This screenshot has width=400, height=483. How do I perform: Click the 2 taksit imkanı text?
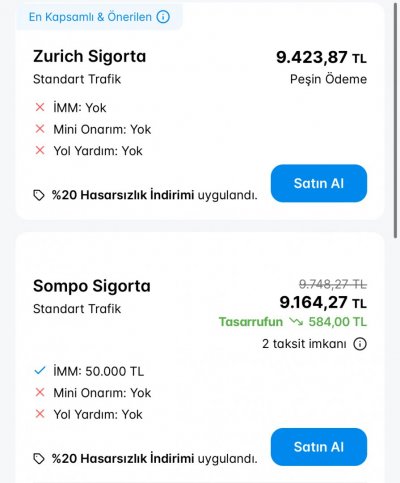click(x=304, y=344)
